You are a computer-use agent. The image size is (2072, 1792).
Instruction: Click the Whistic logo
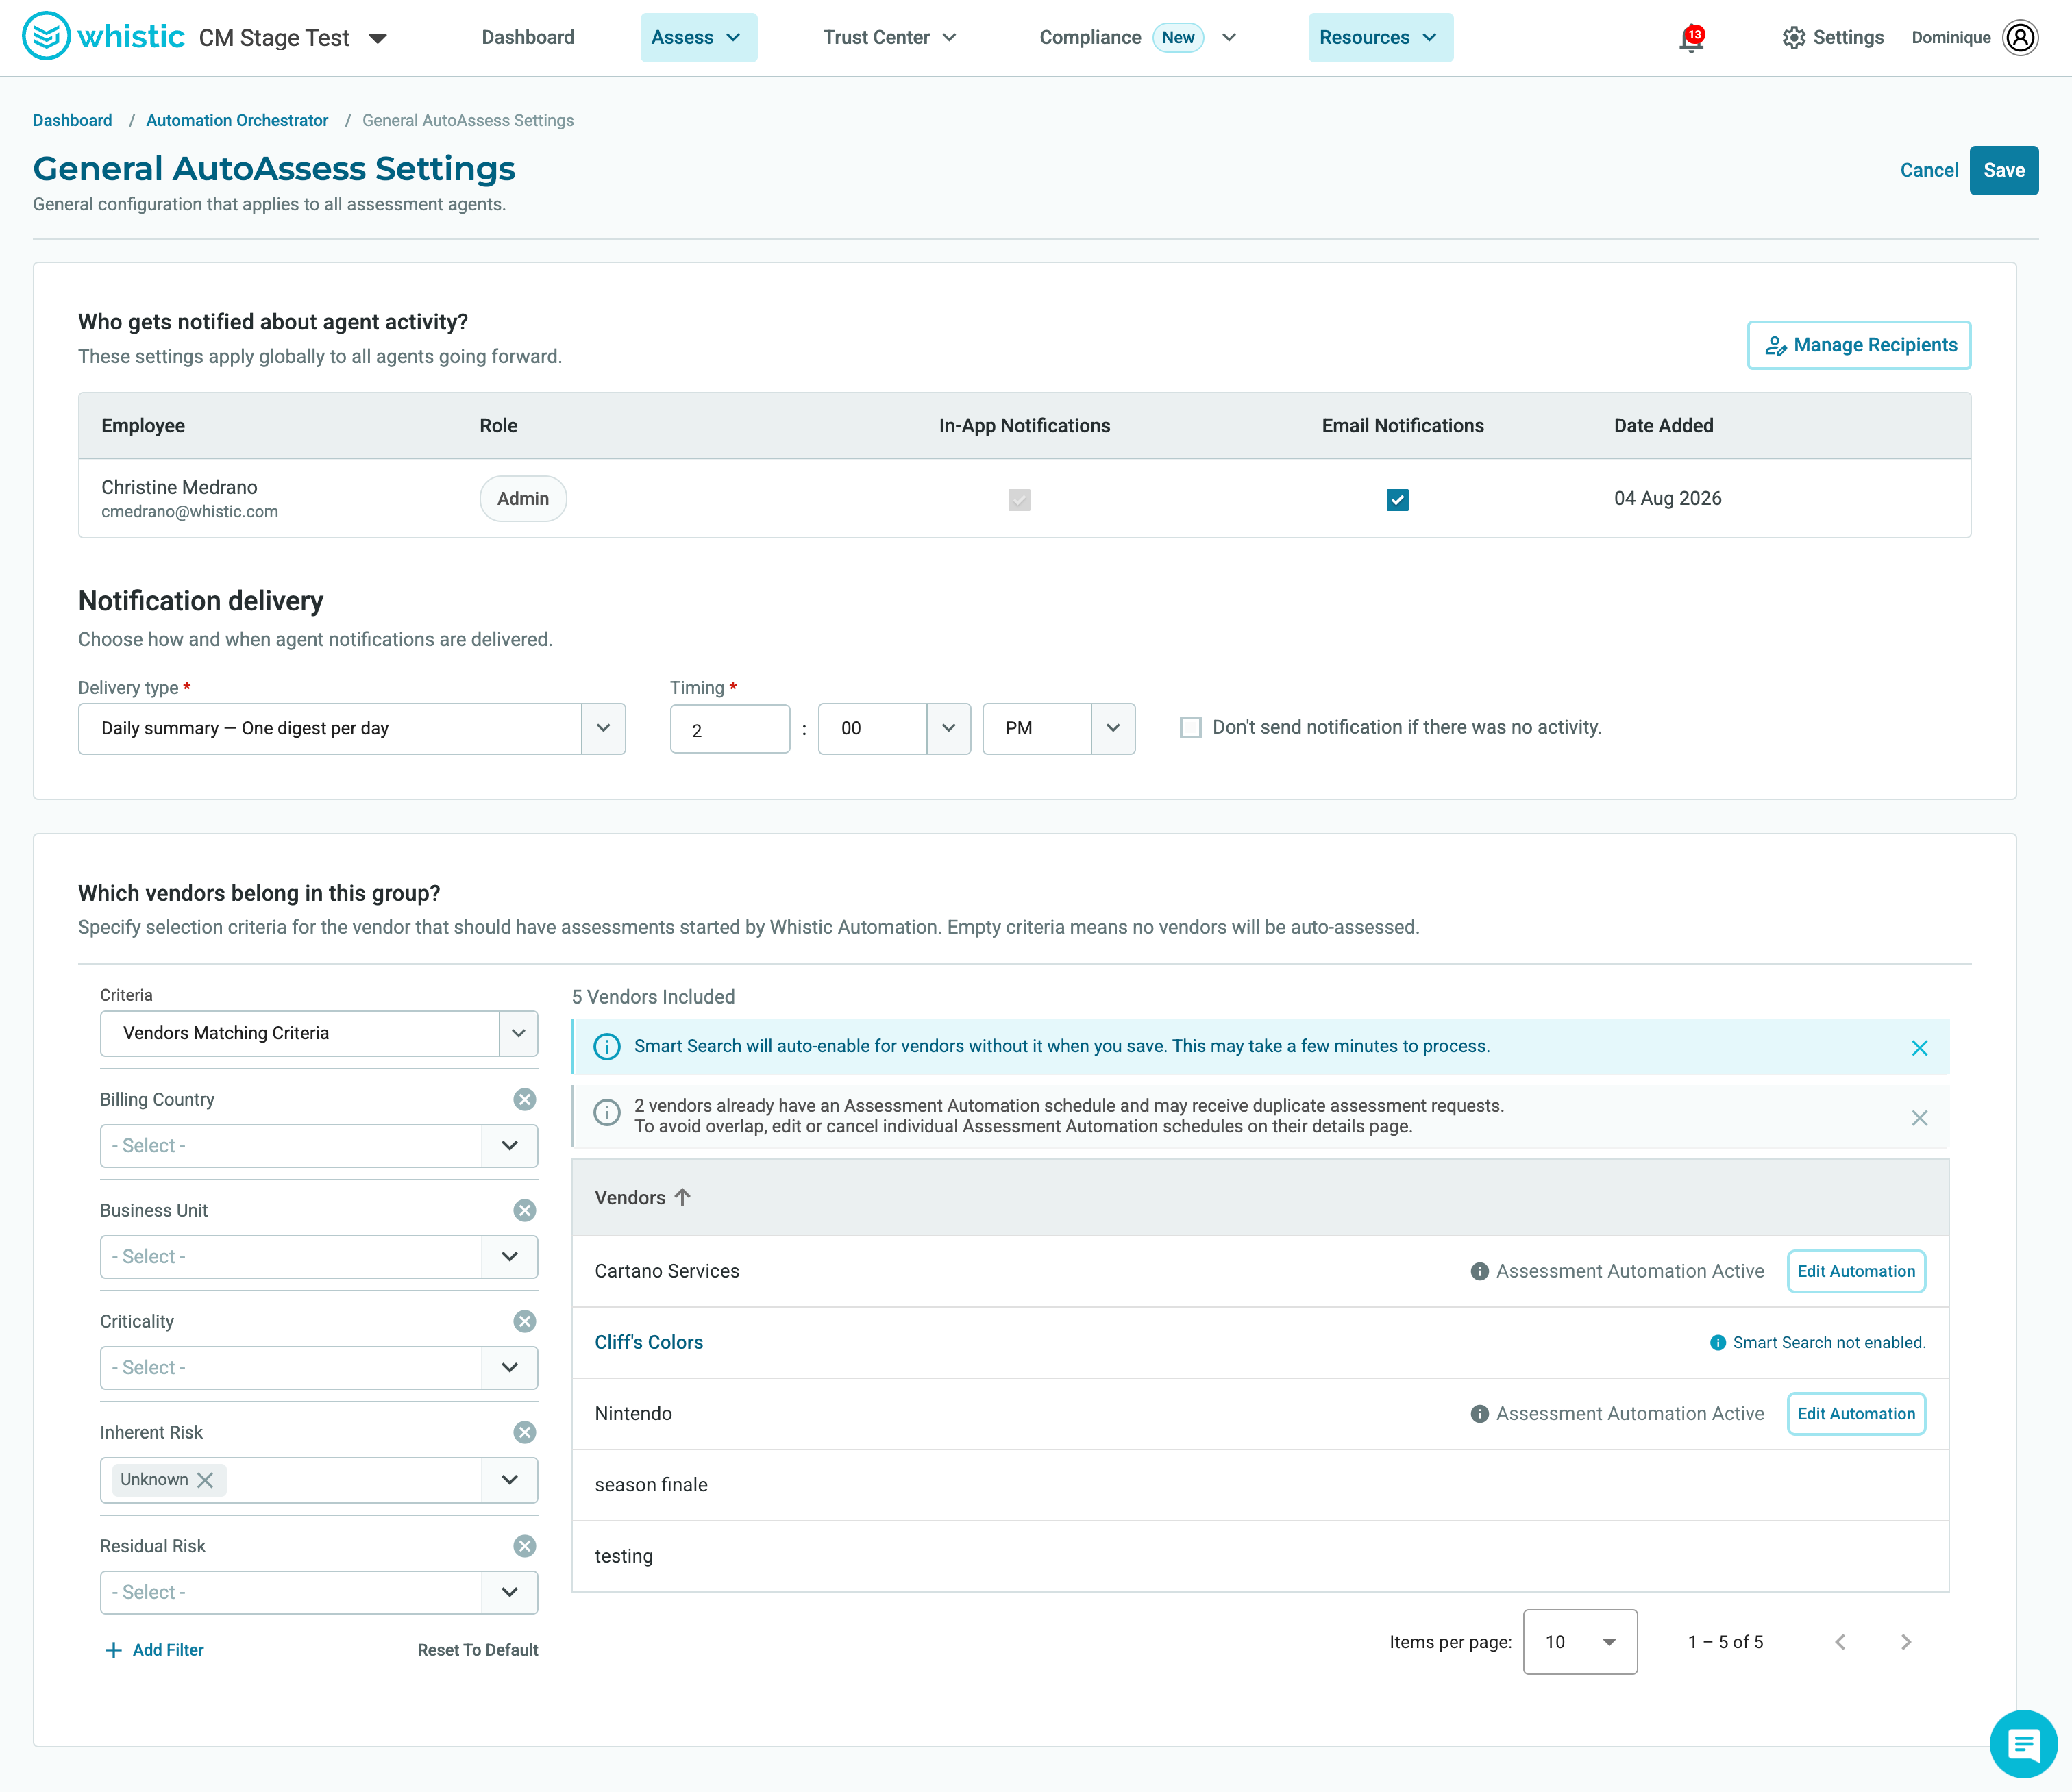click(x=103, y=37)
